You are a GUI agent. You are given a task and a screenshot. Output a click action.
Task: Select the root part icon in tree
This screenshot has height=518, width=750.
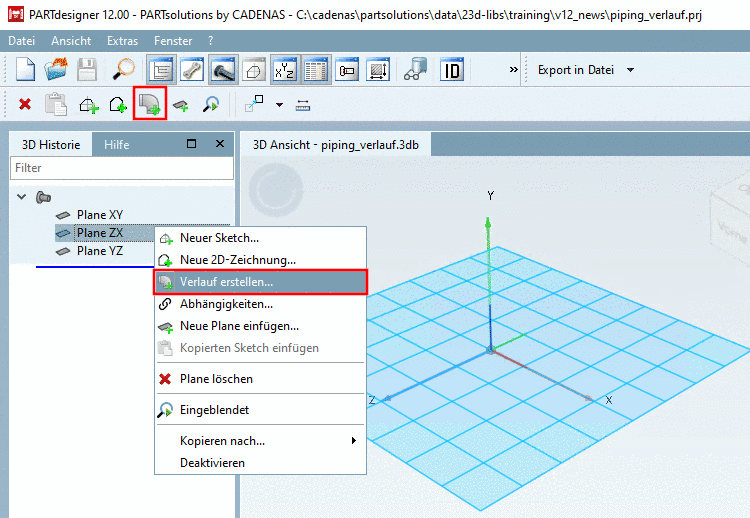(44, 197)
